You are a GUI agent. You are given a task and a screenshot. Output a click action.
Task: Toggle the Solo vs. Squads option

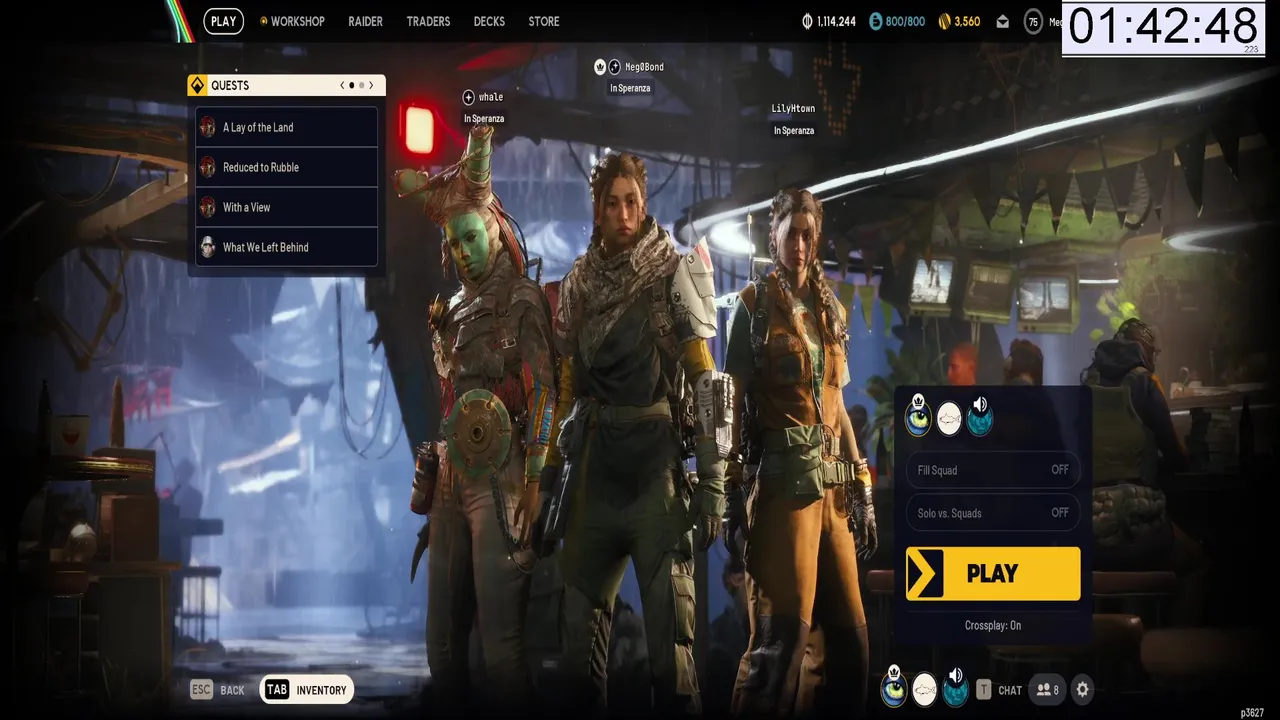click(993, 513)
